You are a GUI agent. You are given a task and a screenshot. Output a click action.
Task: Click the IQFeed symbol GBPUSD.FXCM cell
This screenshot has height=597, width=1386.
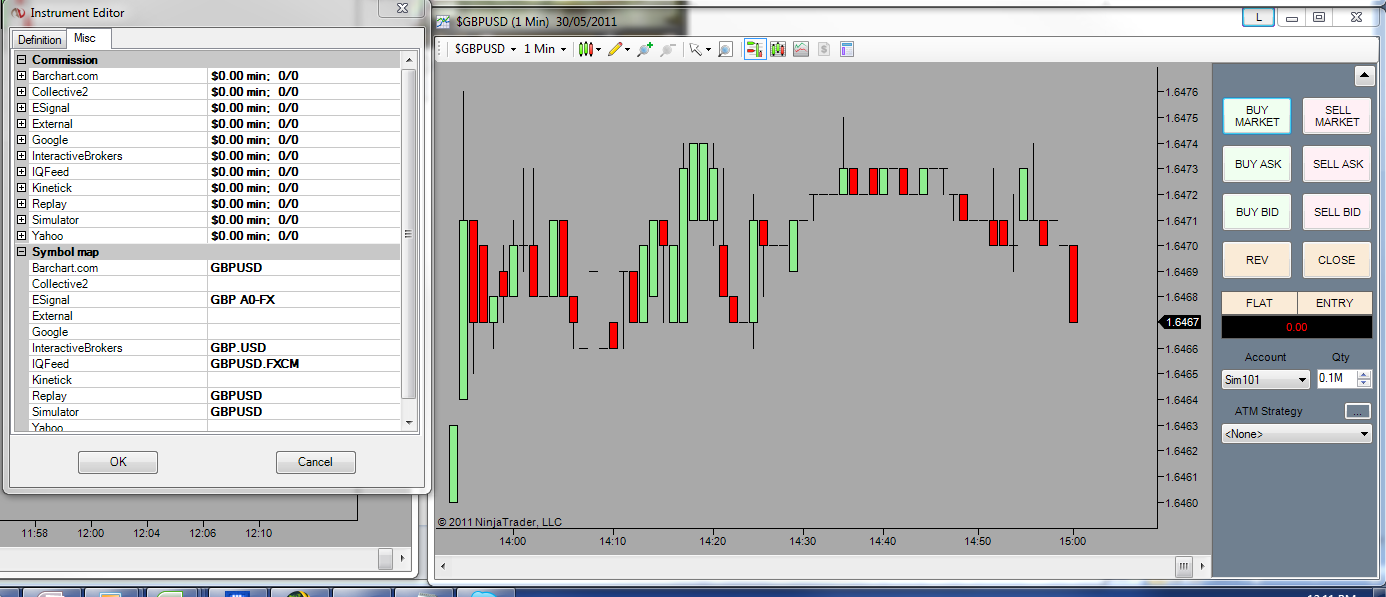(x=303, y=364)
